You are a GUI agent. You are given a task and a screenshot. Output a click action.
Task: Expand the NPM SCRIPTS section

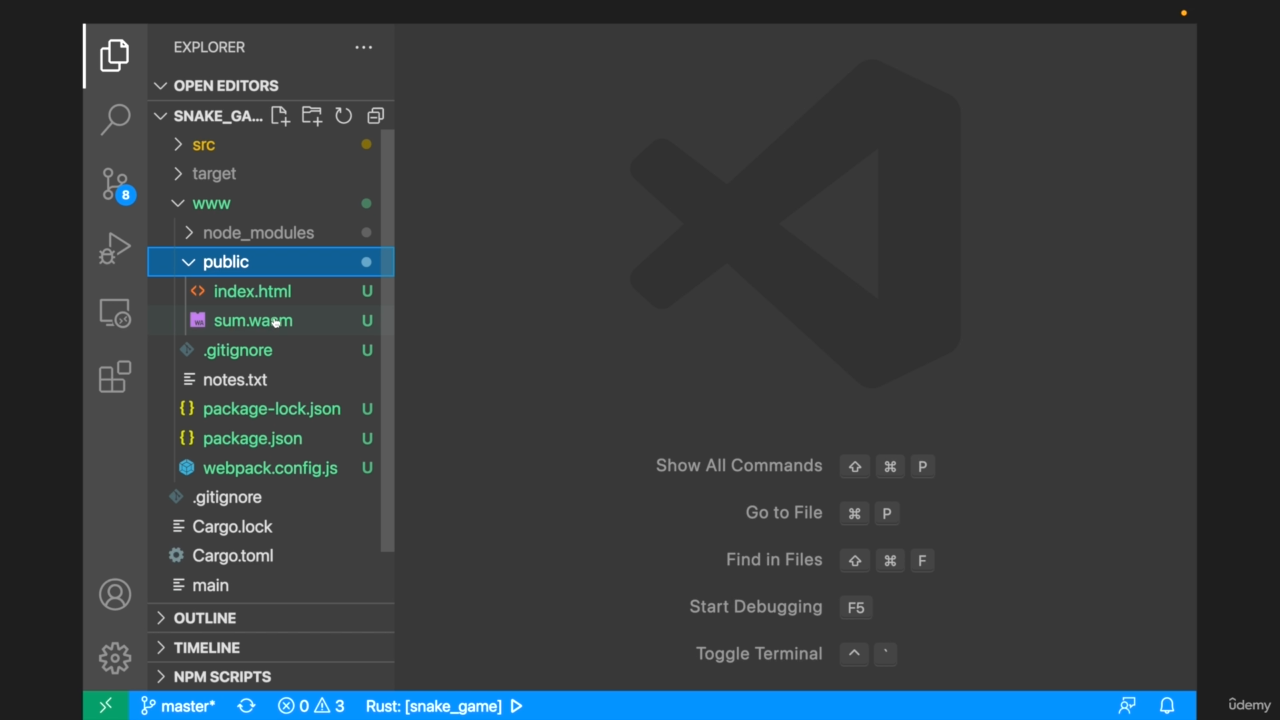[x=221, y=677]
